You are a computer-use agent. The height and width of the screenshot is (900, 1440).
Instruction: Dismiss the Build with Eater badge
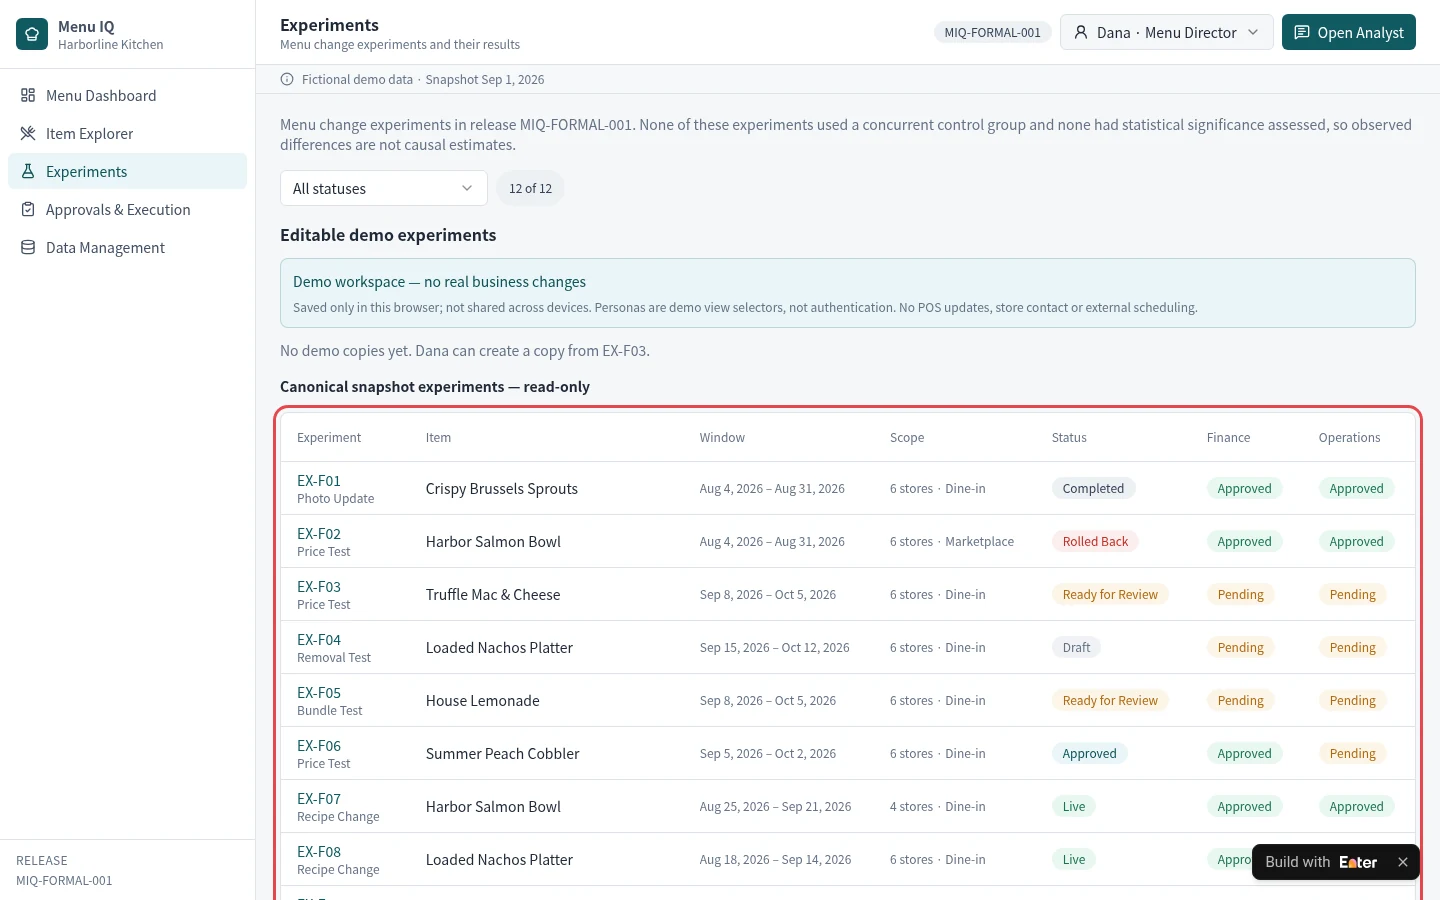point(1403,862)
